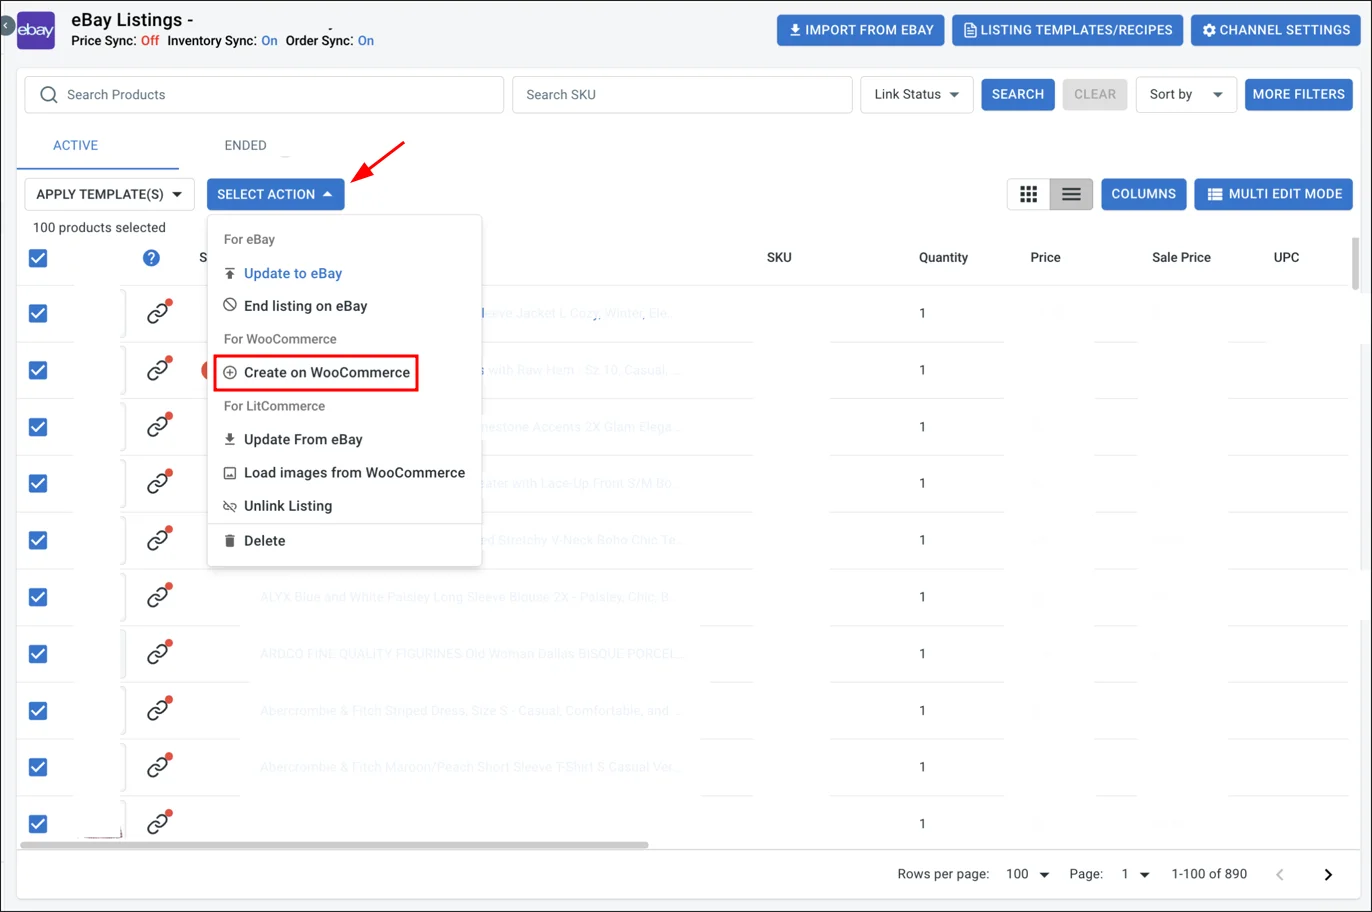Click the blue help question mark icon
This screenshot has height=912, width=1372.
click(x=151, y=258)
